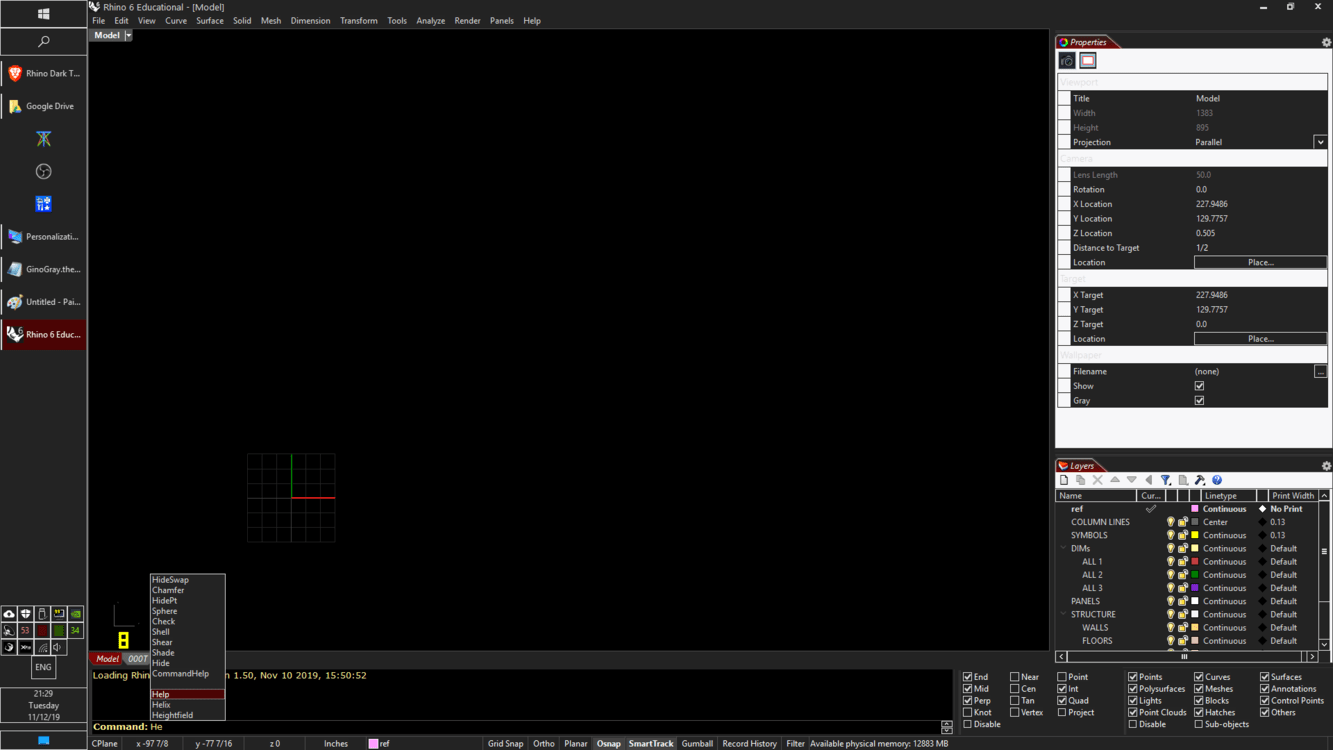Open the OneDrive cloud tray icon

point(9,614)
